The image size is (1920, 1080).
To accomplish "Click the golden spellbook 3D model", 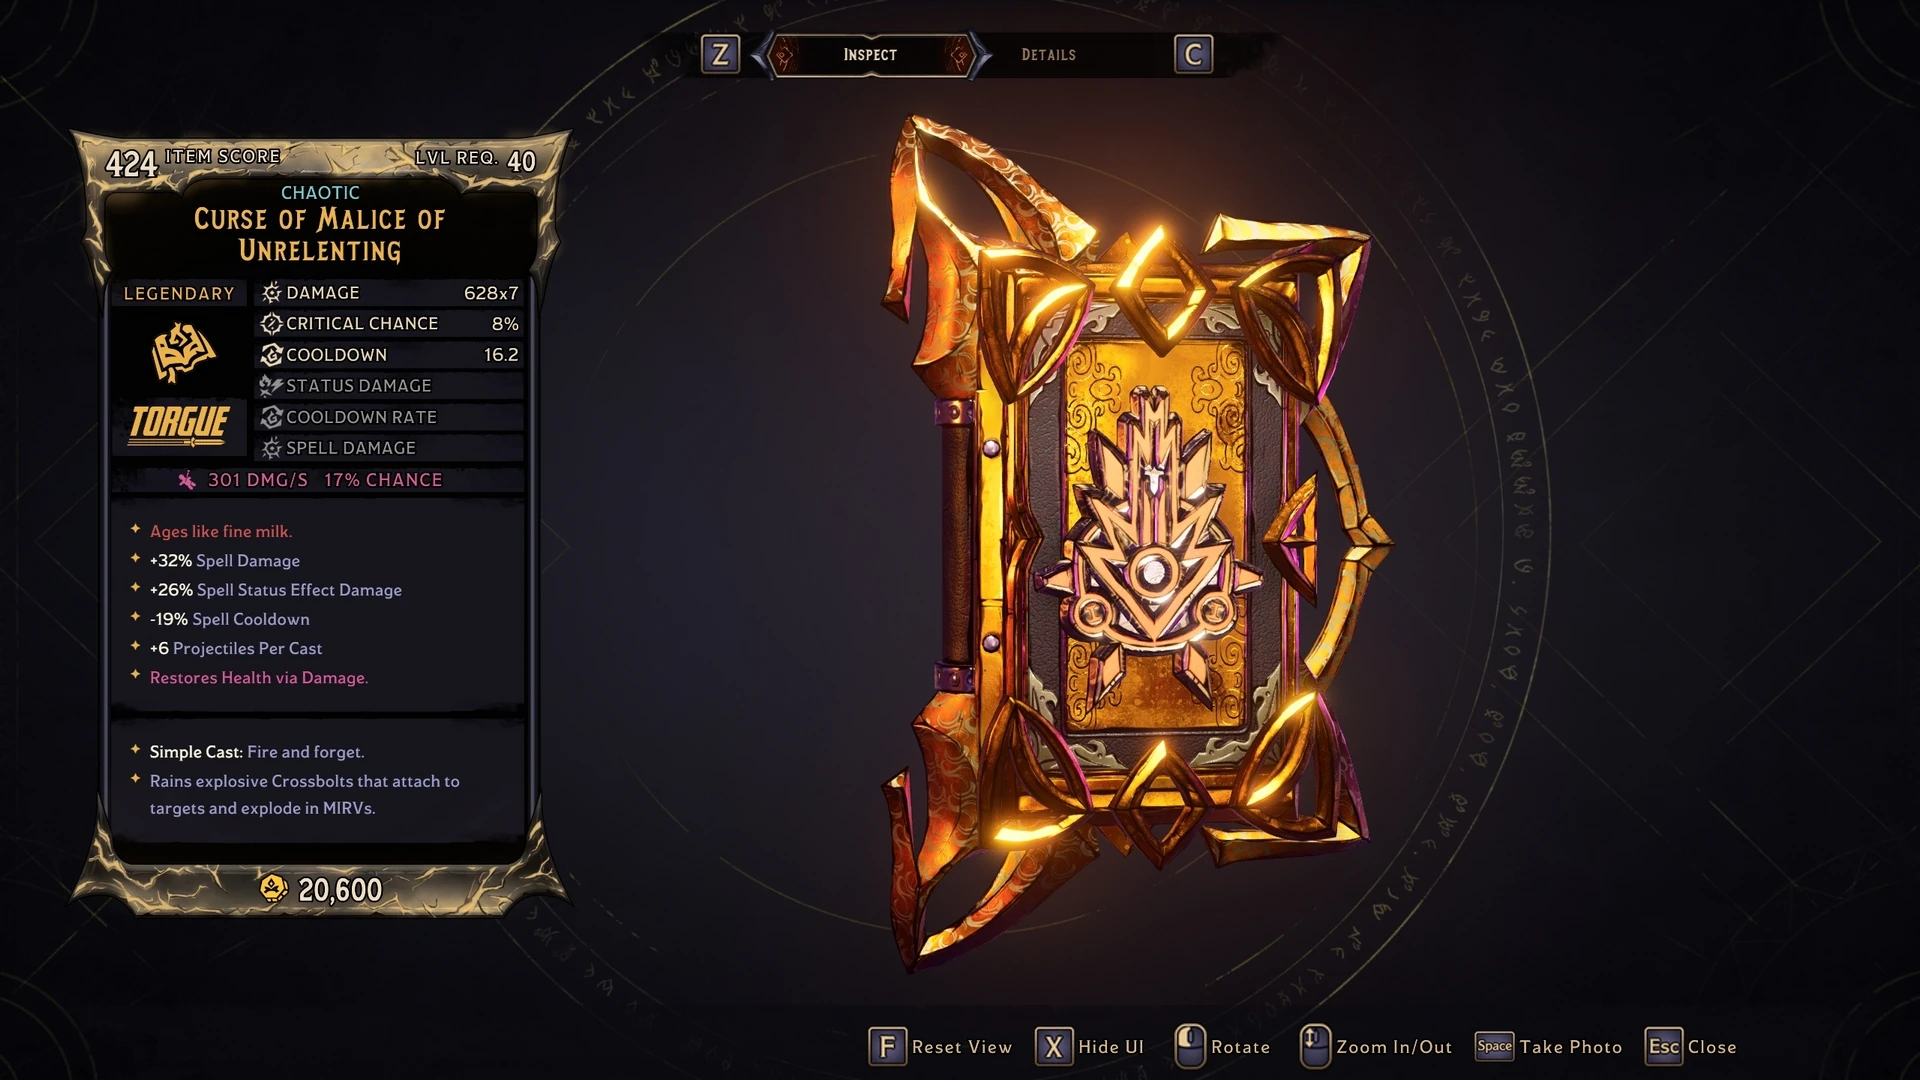I will click(x=1135, y=540).
